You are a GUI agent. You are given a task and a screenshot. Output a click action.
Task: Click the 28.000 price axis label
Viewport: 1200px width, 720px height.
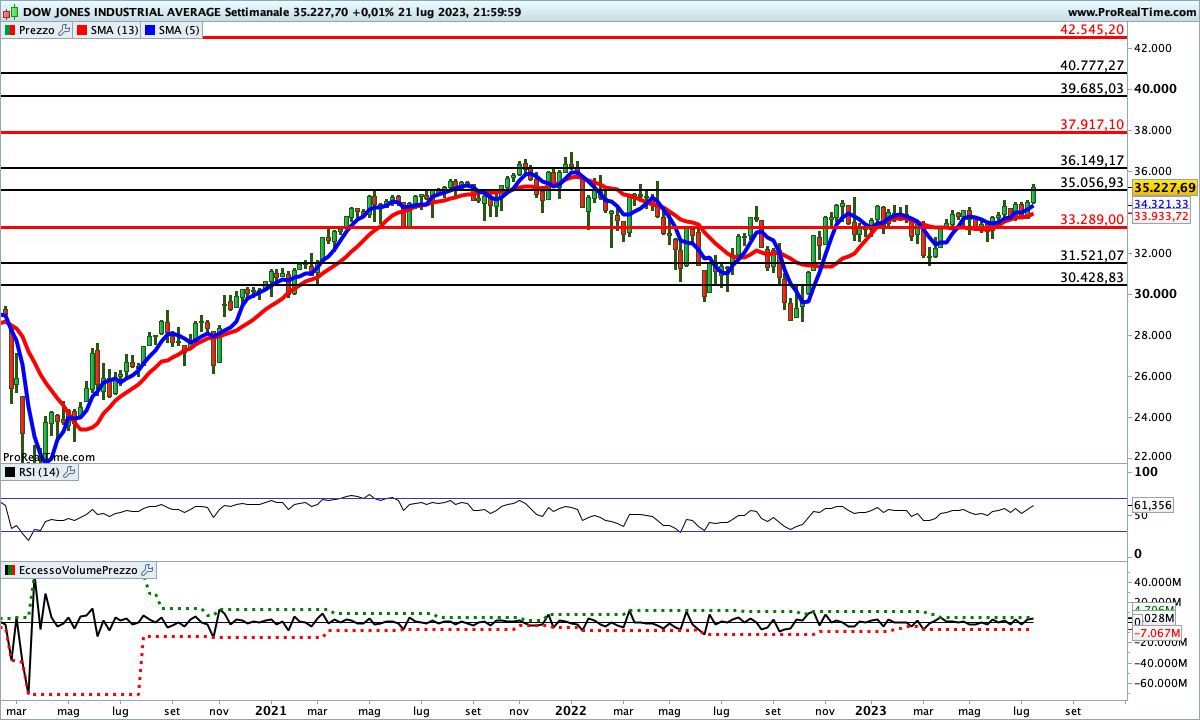1153,335
